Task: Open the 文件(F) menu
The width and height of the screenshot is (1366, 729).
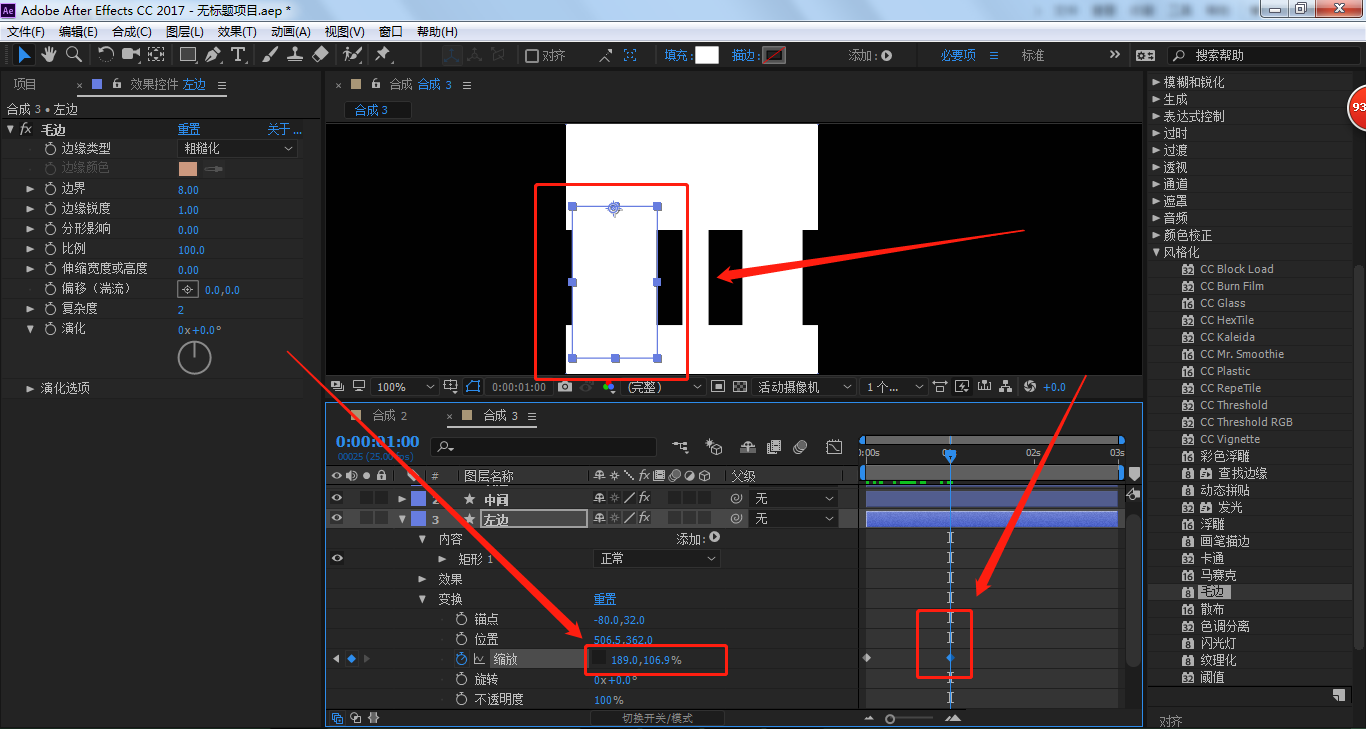Action: pos(25,32)
